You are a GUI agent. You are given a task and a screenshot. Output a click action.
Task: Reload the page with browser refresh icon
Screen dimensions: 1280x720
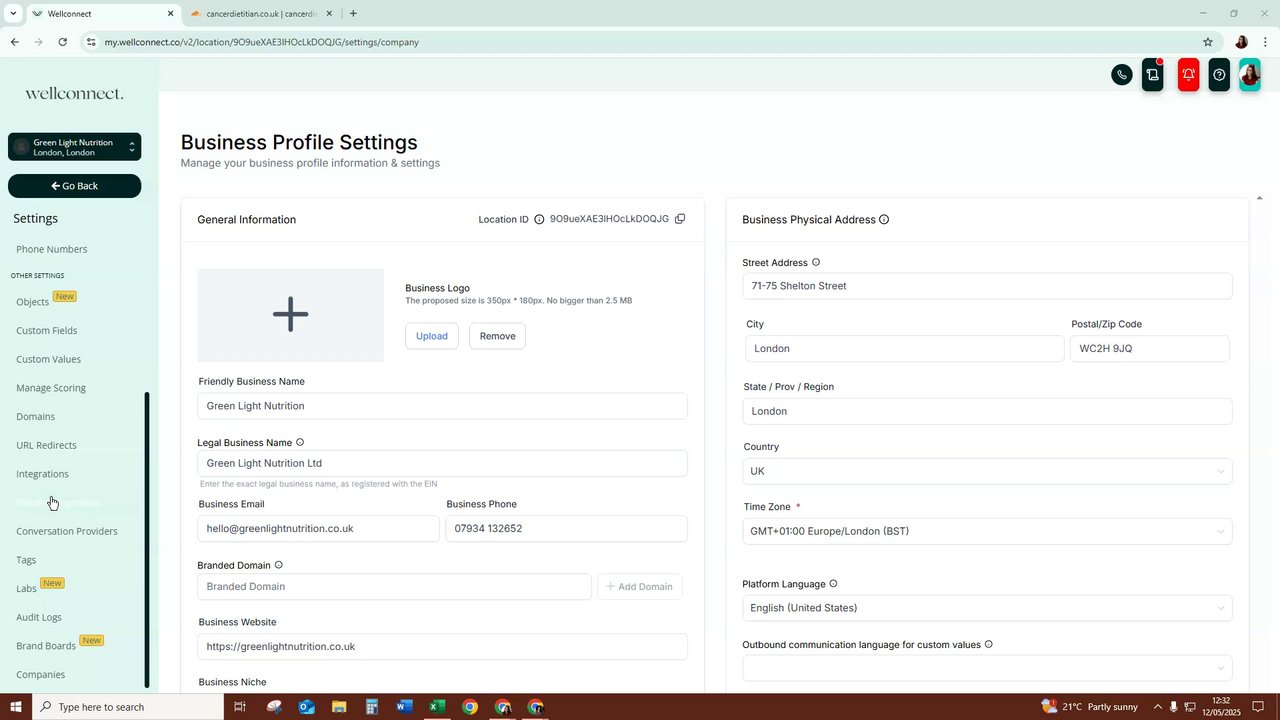tap(62, 42)
